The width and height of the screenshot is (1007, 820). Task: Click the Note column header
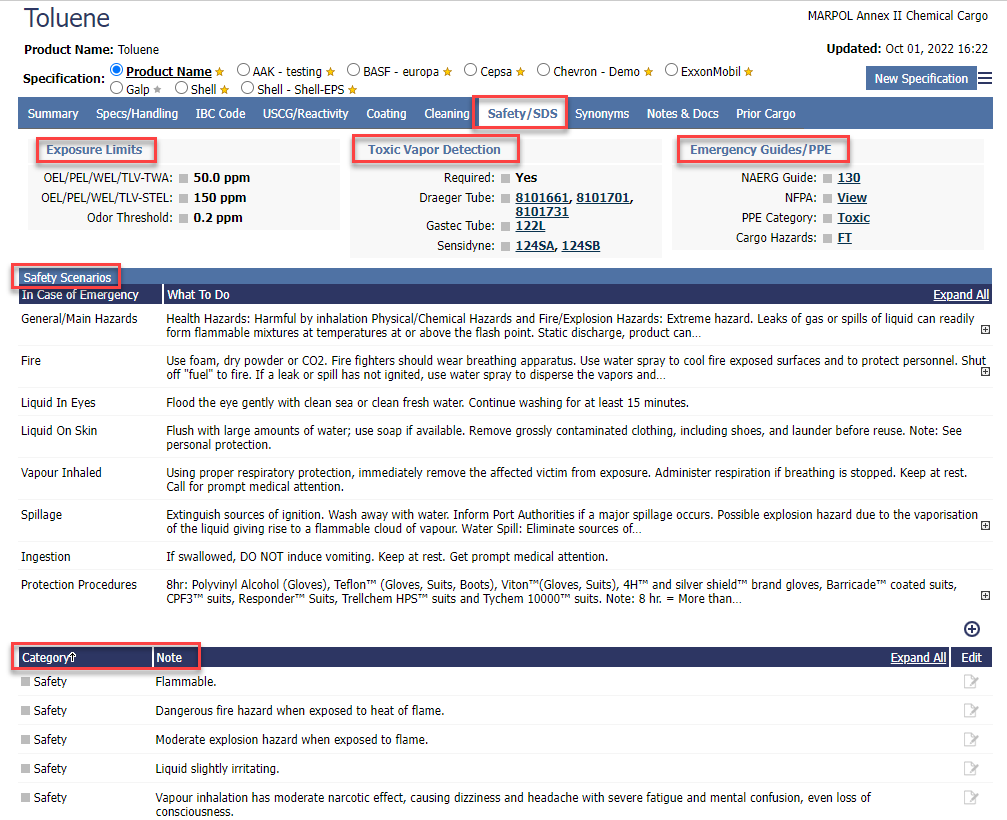click(169, 658)
